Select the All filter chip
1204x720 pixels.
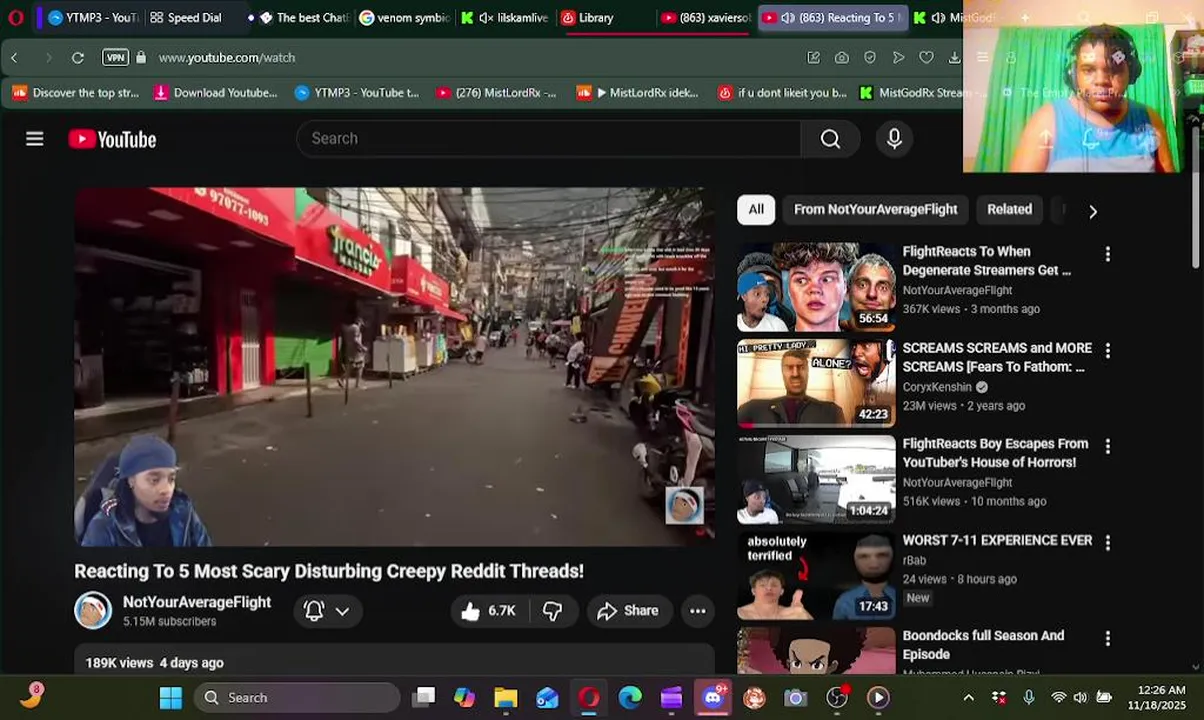coord(756,209)
